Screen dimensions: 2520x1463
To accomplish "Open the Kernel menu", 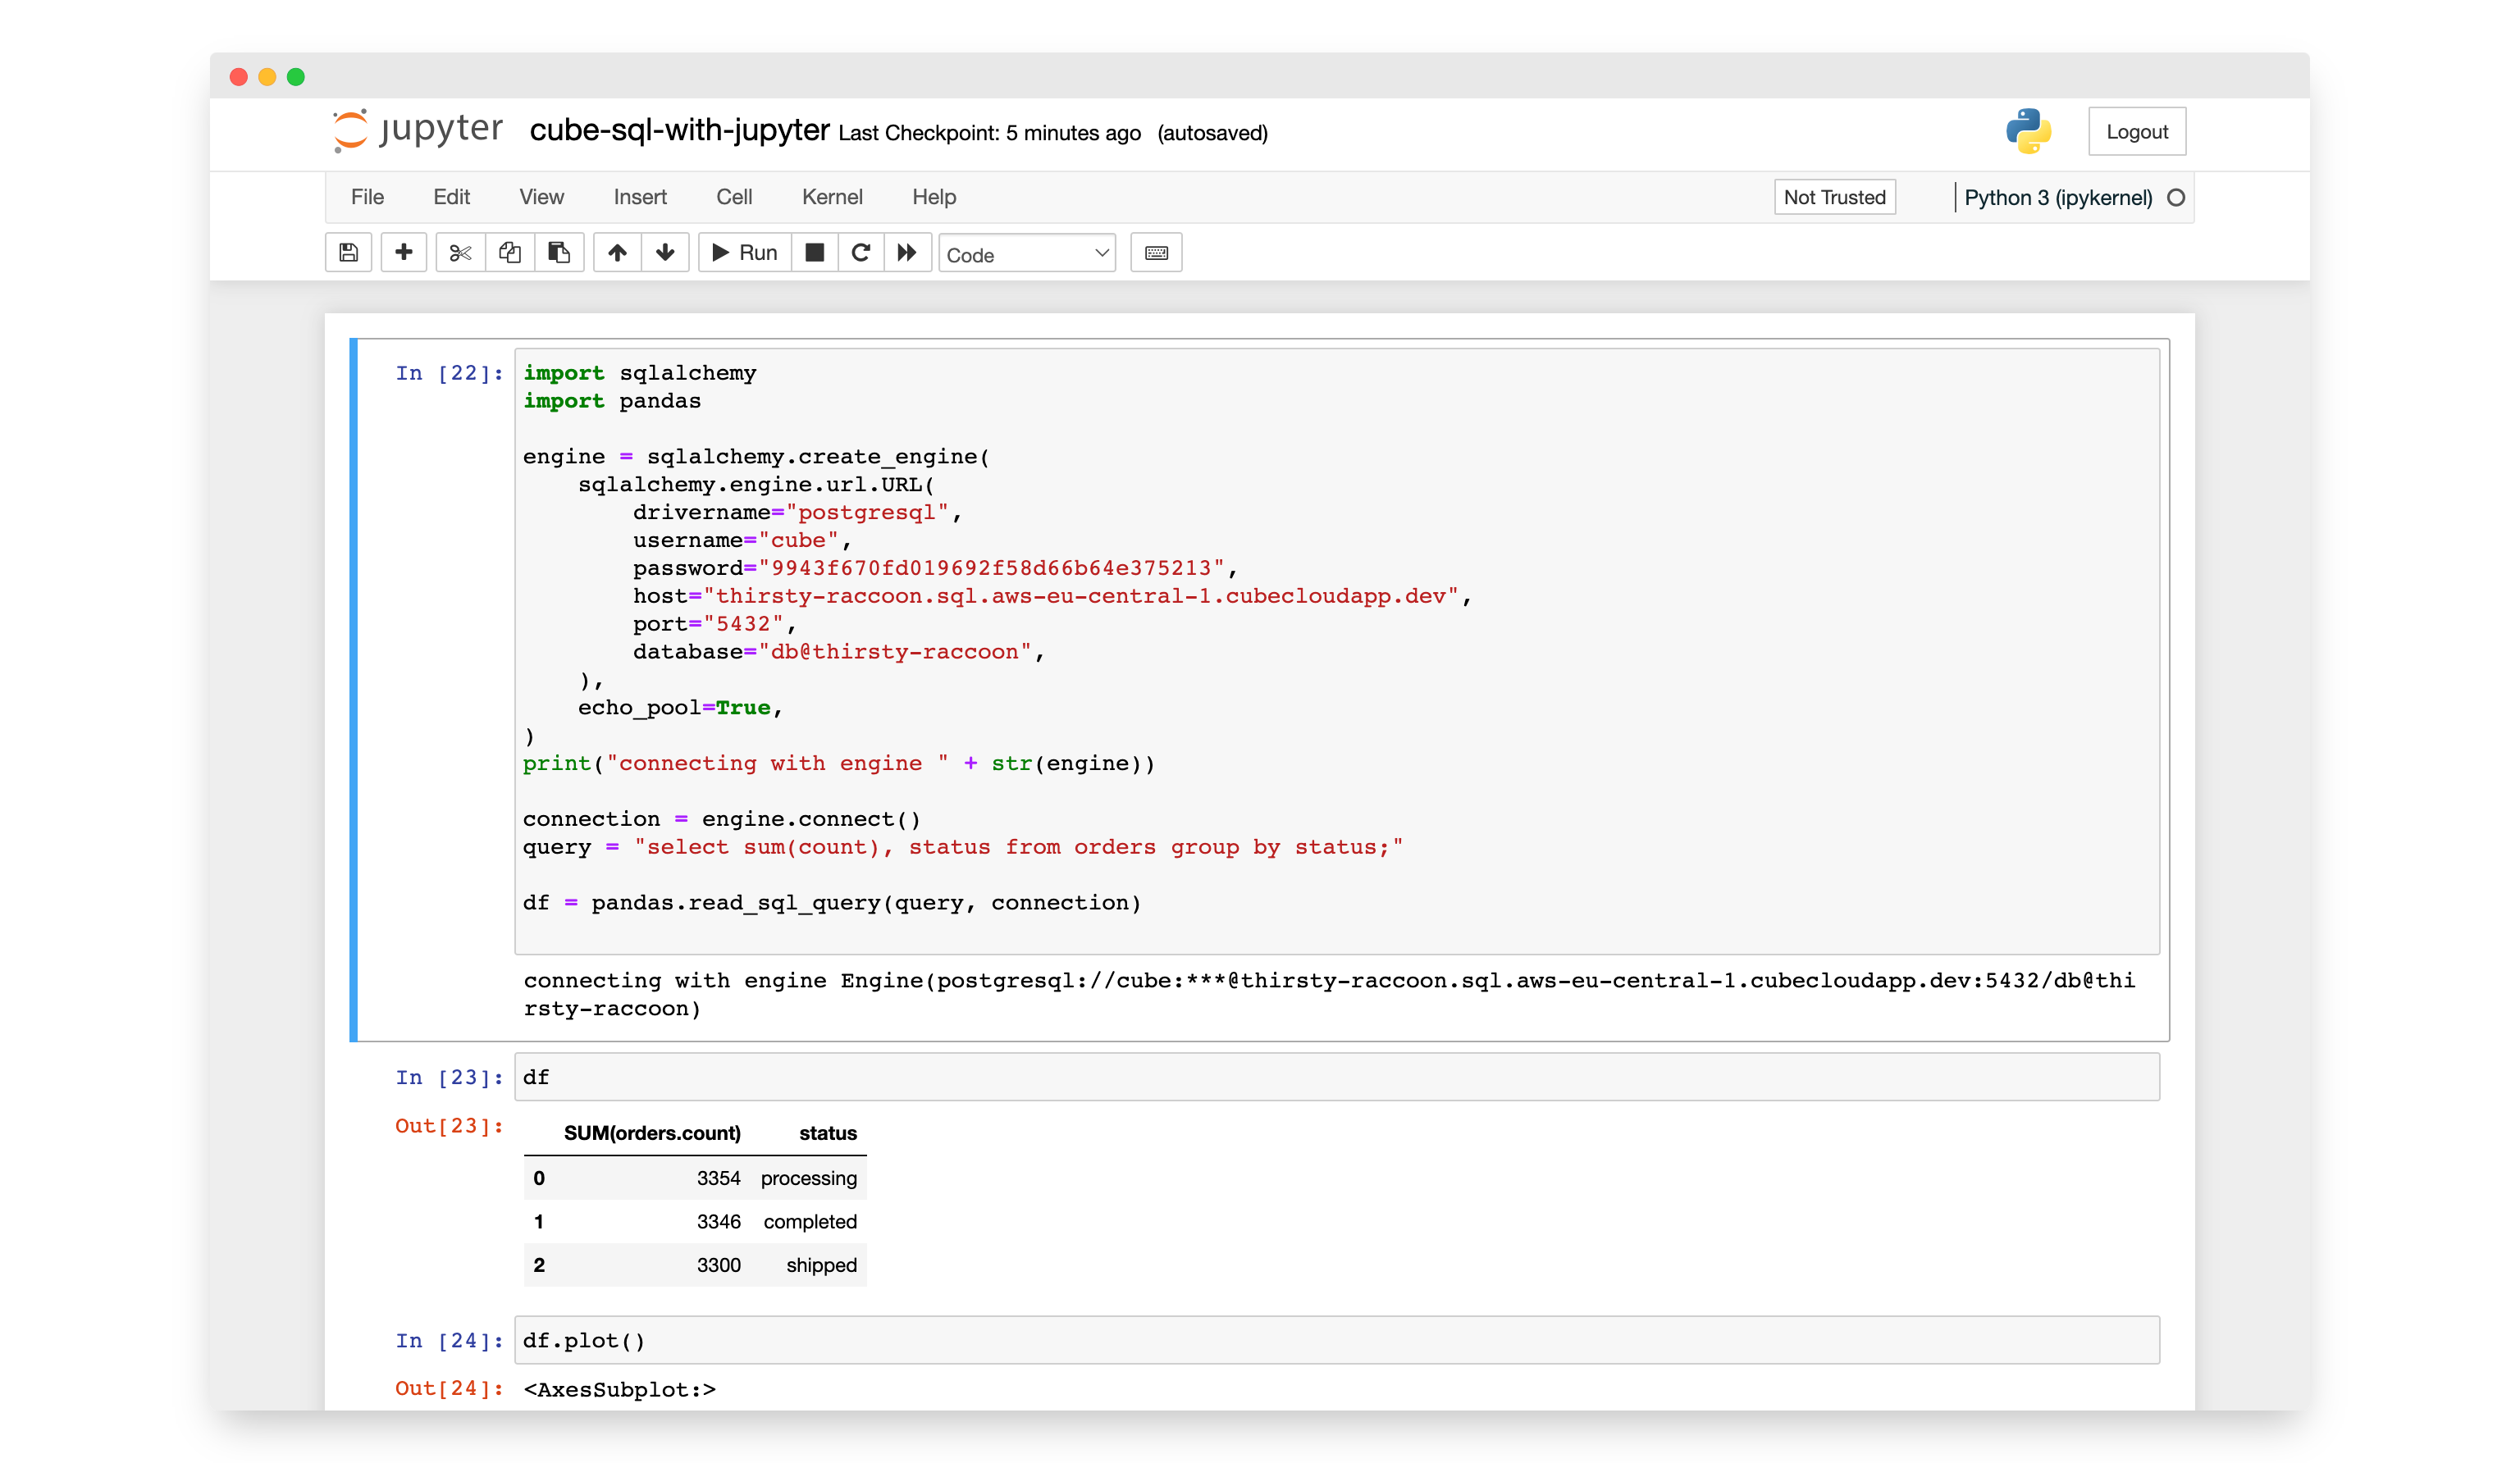I will click(x=831, y=197).
